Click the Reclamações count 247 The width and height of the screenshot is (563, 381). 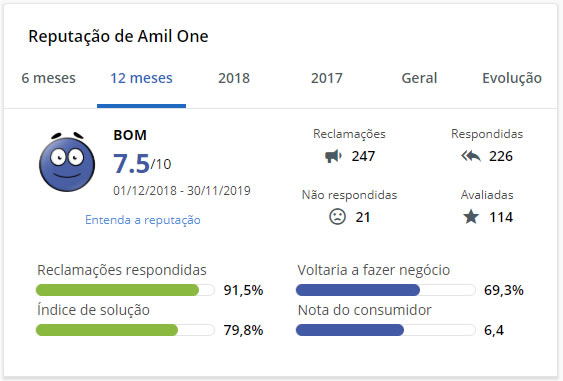(363, 156)
